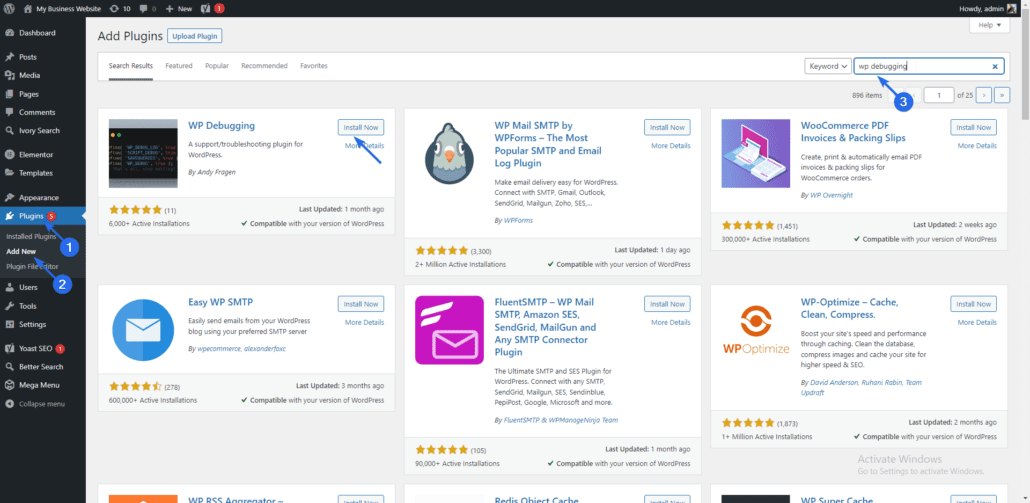Switch to Search Results tab
Screen dimensions: 1030x503
click(x=131, y=66)
